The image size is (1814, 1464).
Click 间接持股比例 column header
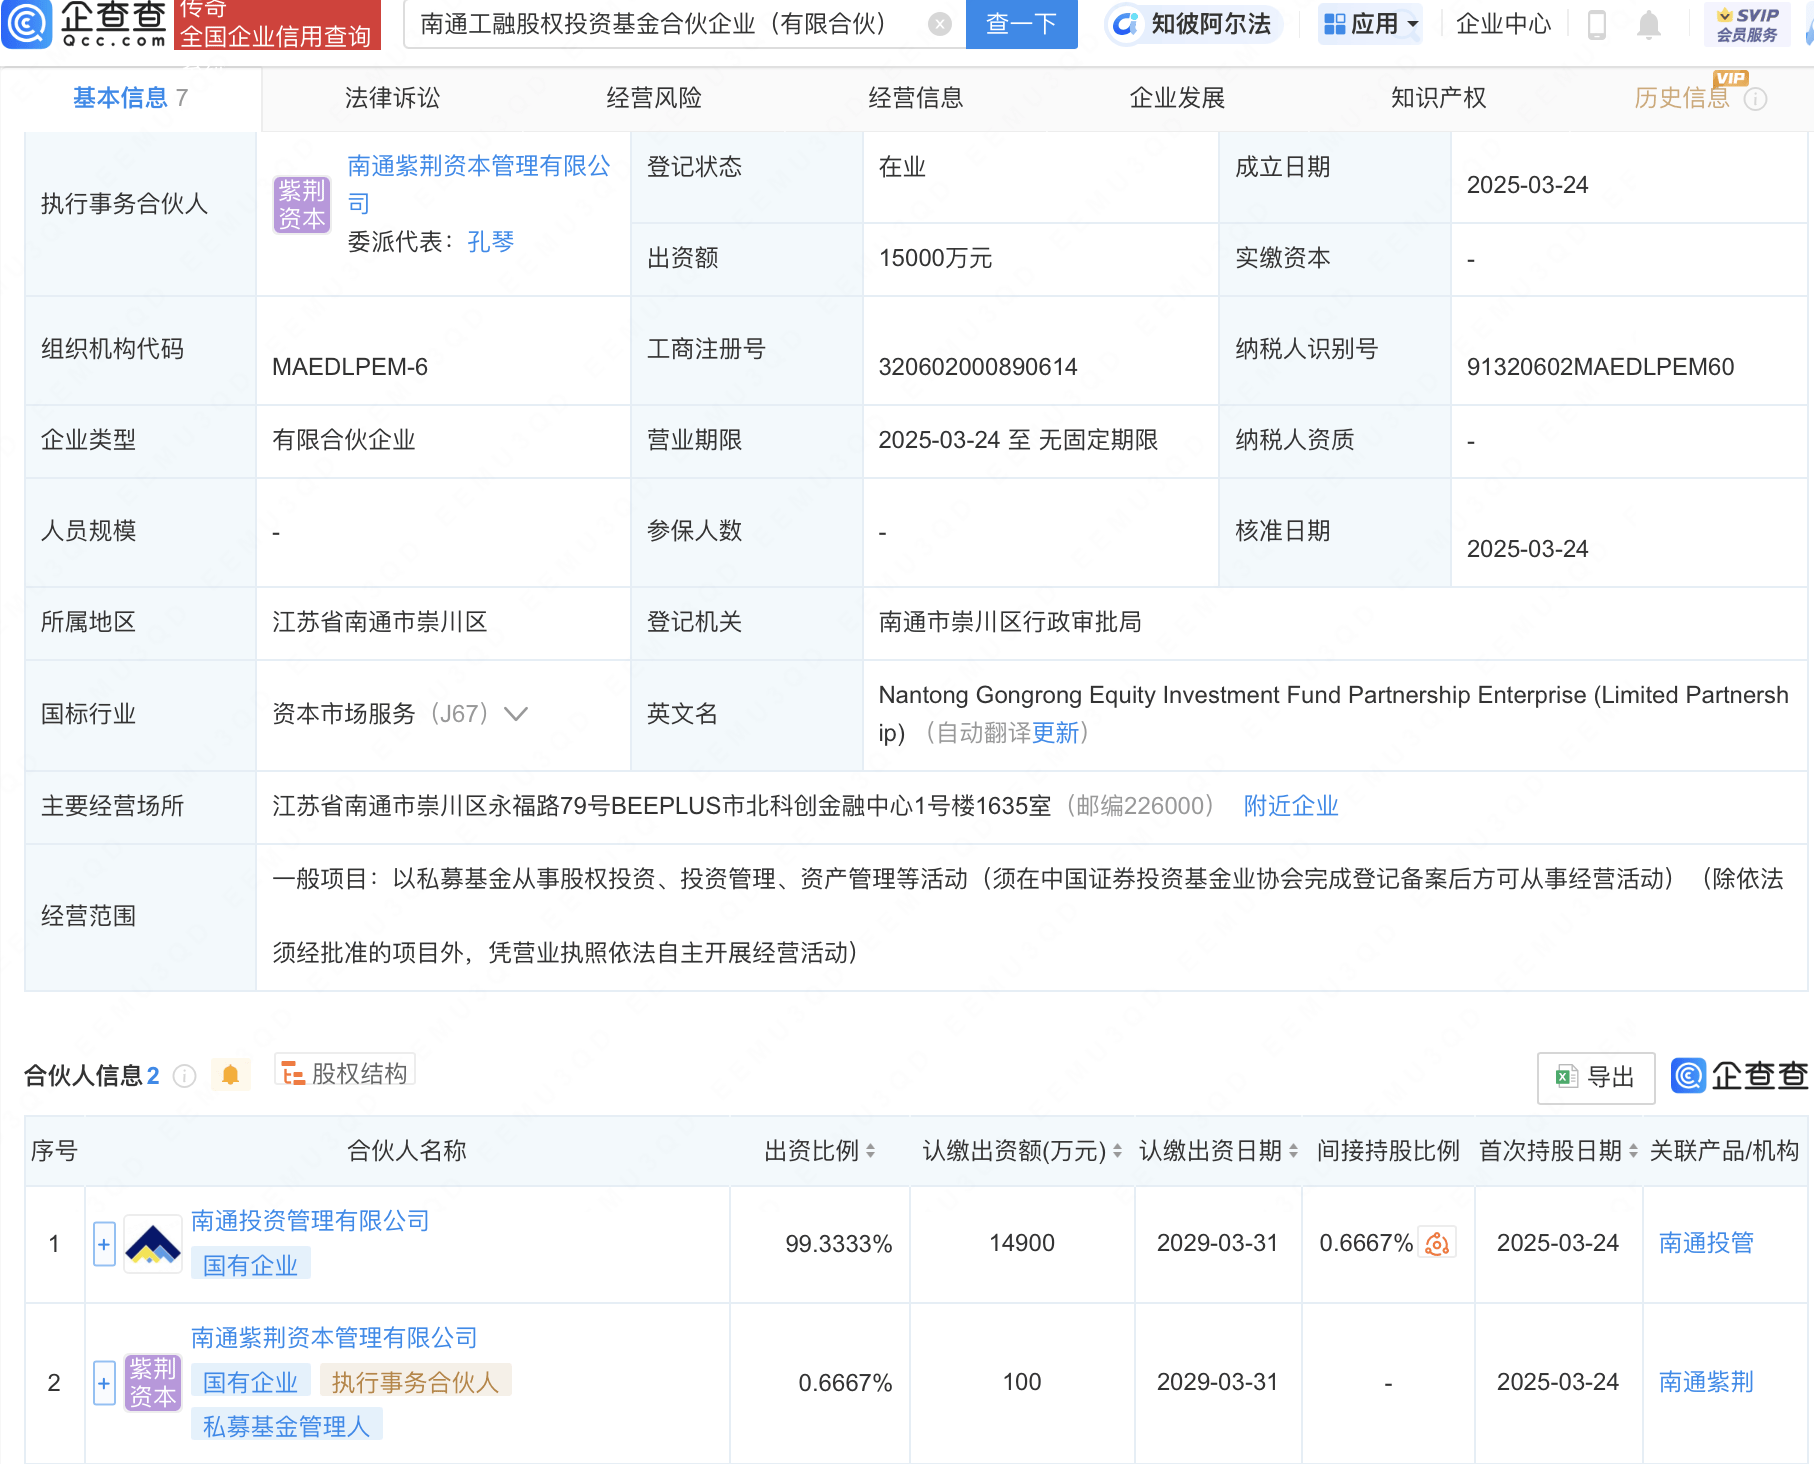click(1388, 1151)
